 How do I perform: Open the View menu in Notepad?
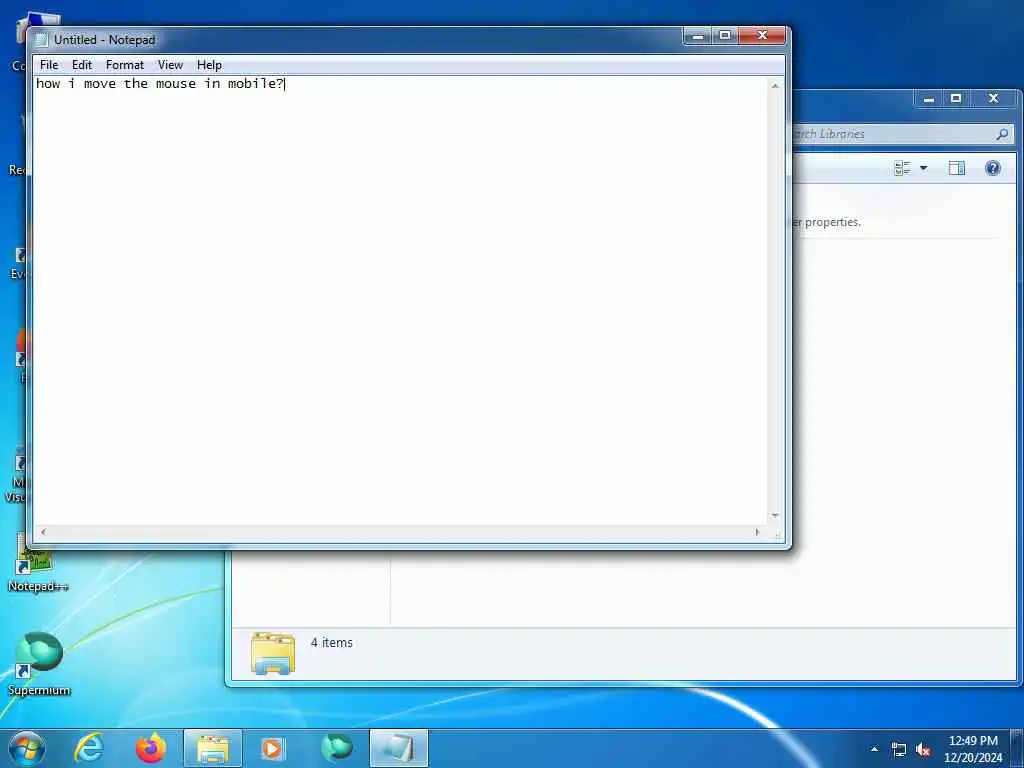coord(170,65)
